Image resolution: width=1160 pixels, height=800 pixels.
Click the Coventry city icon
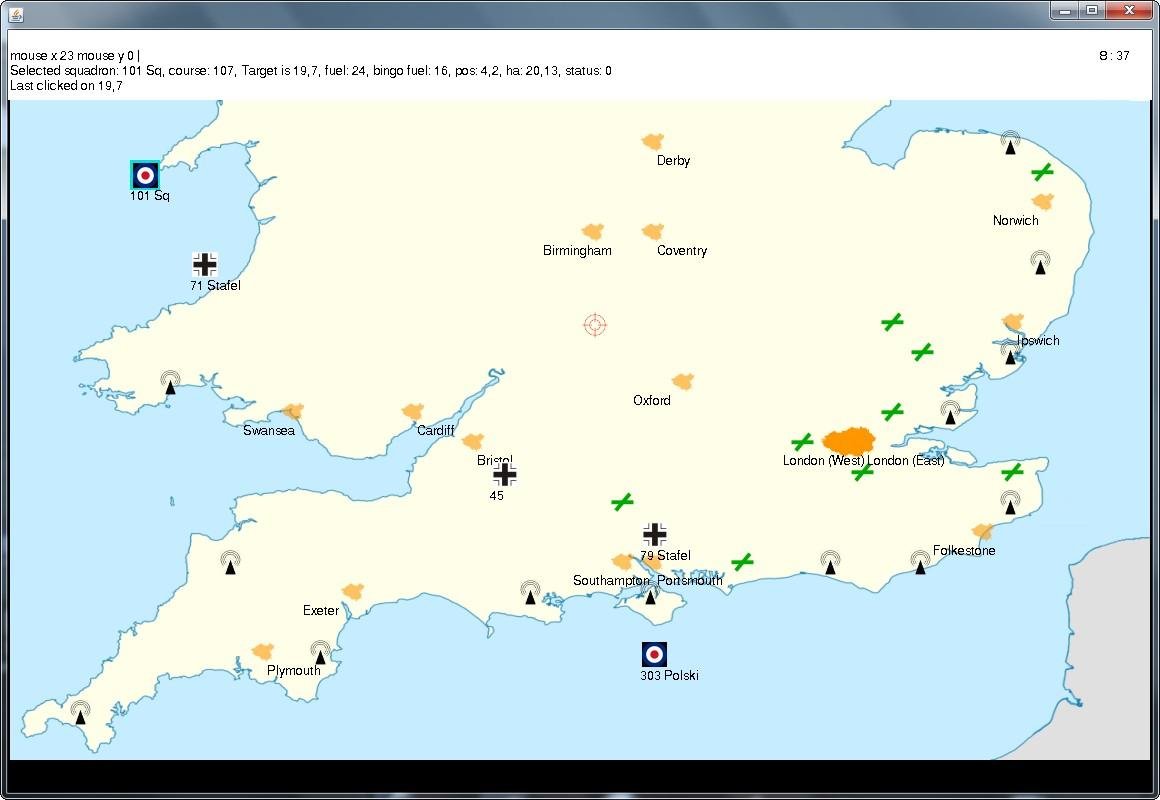[x=653, y=232]
